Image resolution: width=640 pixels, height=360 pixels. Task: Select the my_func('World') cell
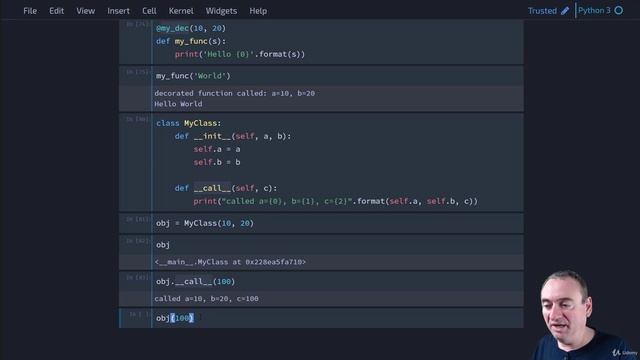[337, 76]
